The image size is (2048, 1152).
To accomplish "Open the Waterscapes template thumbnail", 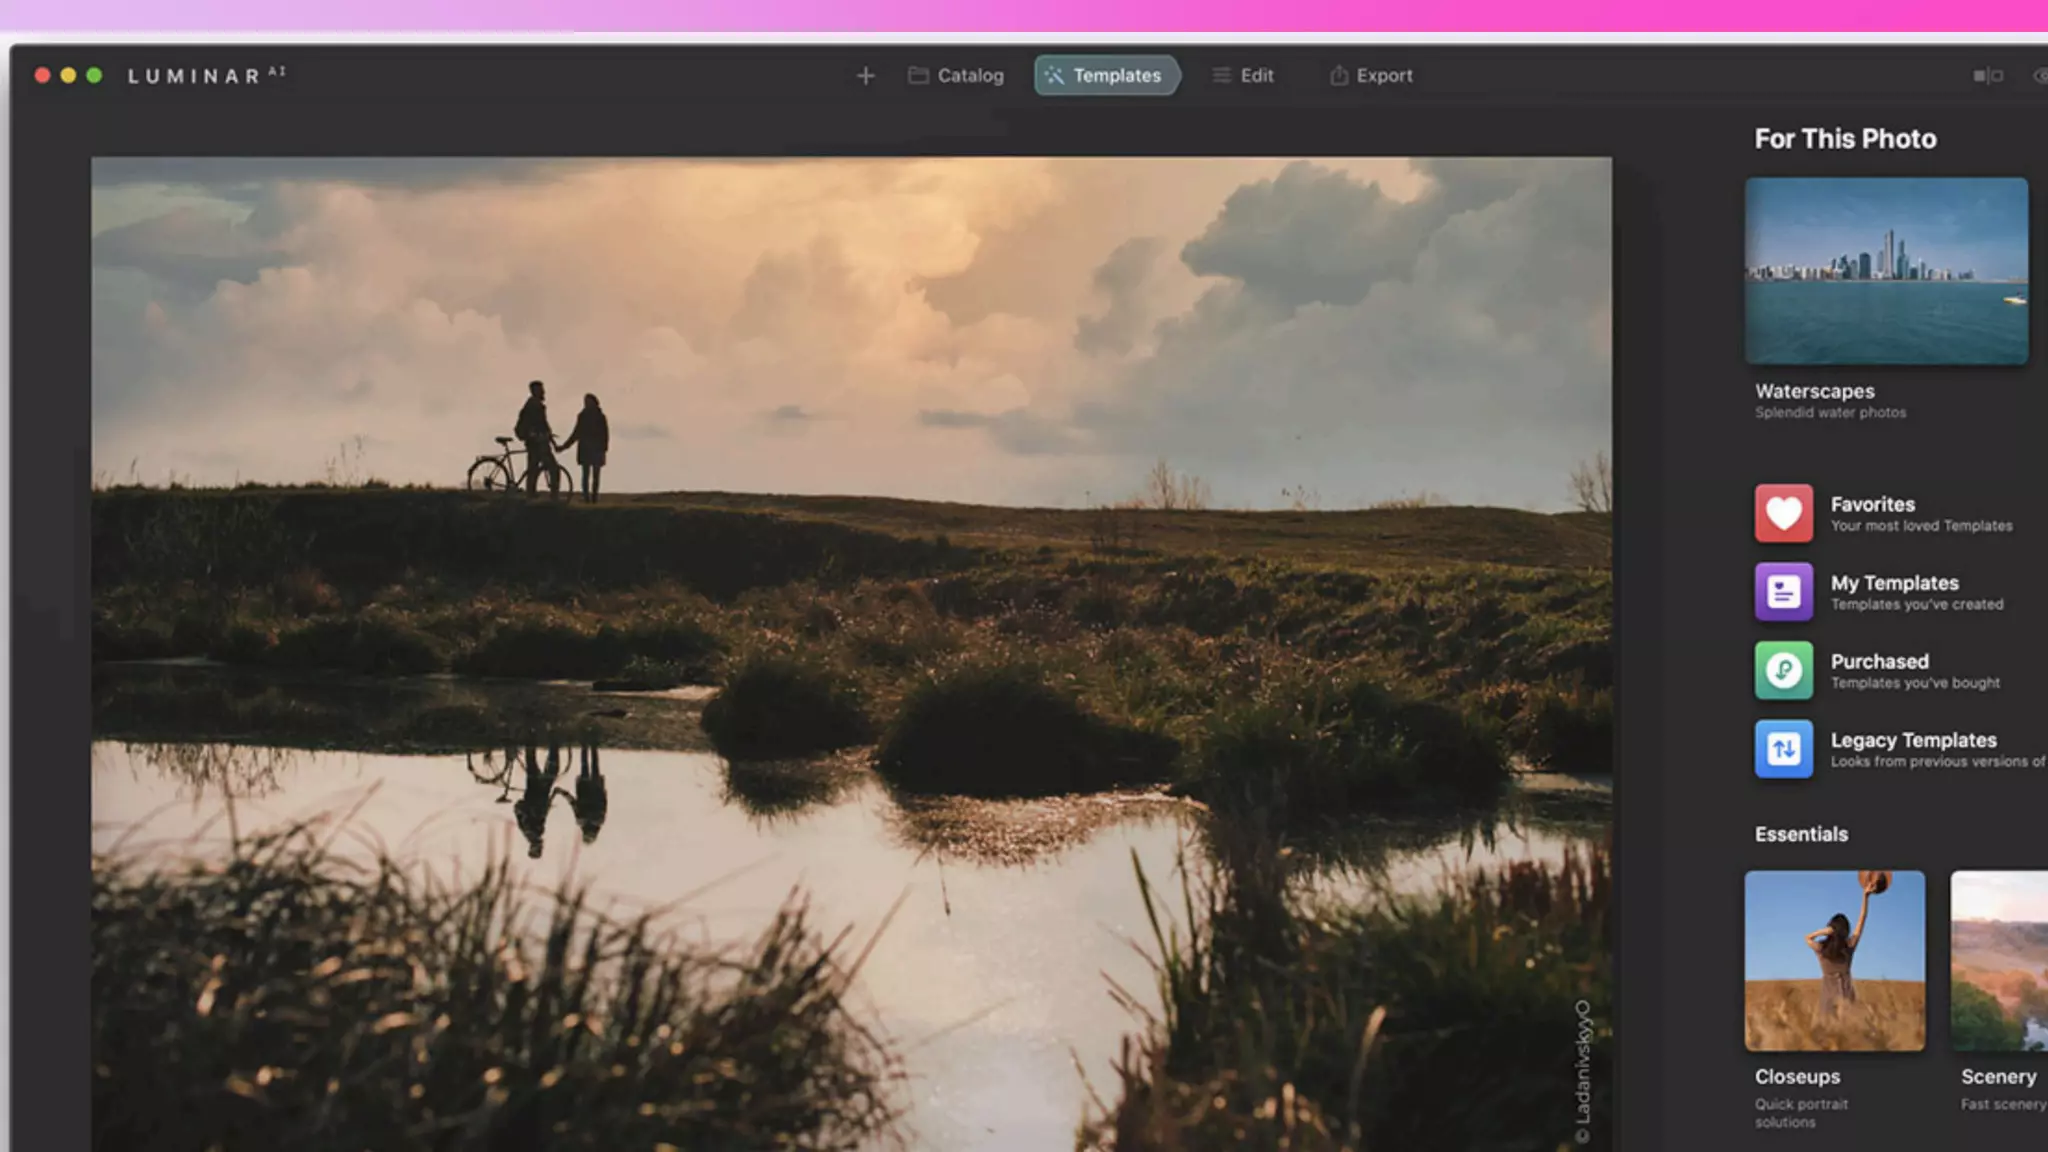I will tap(1886, 271).
